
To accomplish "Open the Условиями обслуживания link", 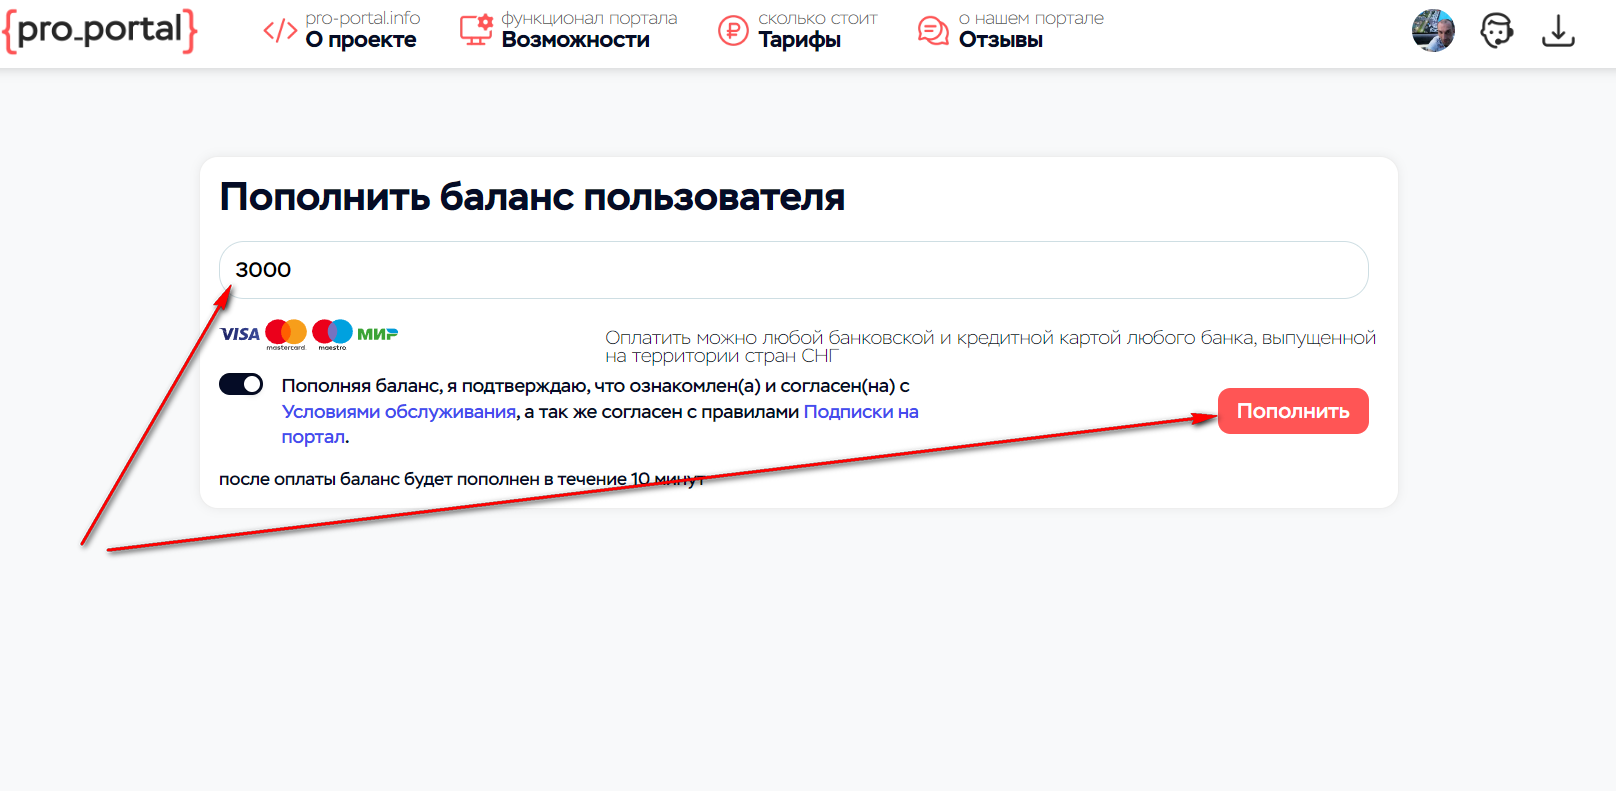I will point(399,412).
